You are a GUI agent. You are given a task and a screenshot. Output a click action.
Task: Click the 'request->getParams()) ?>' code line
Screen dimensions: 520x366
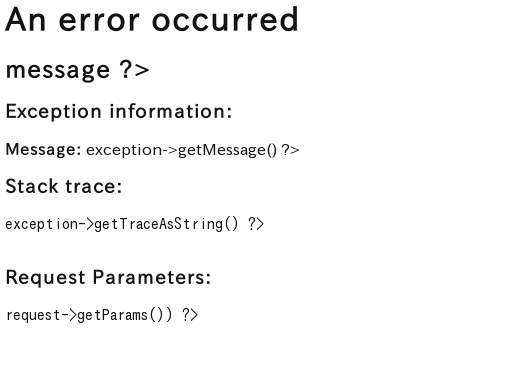coord(102,315)
